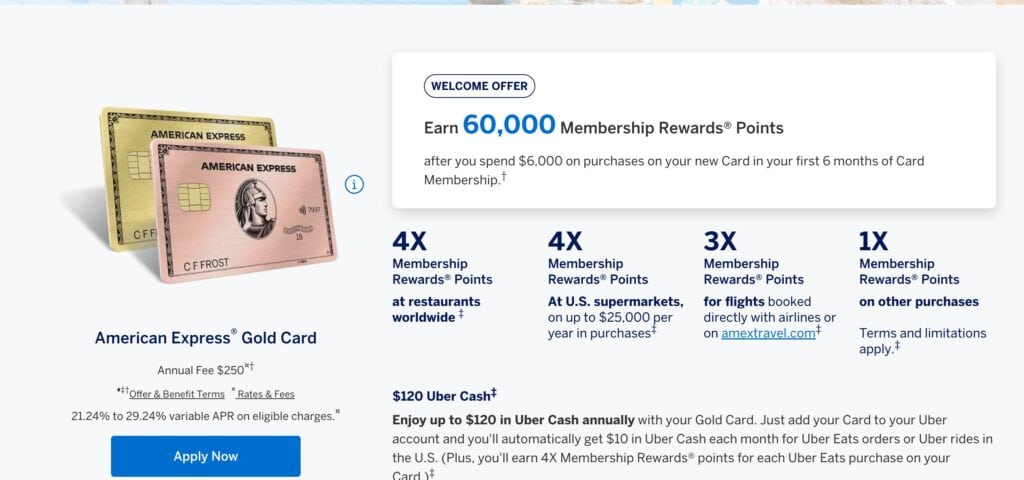The image size is (1024, 480).
Task: Click the chip on the rose gold card
Action: (x=194, y=196)
